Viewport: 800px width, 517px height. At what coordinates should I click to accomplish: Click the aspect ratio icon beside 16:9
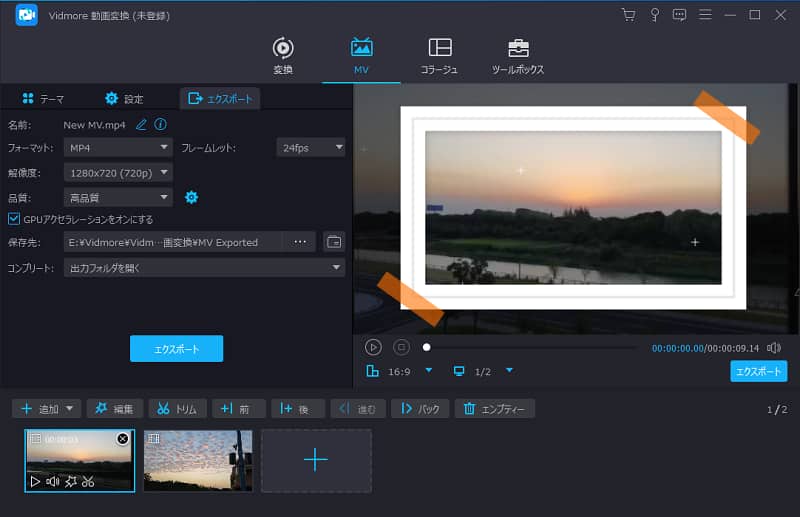[x=372, y=371]
